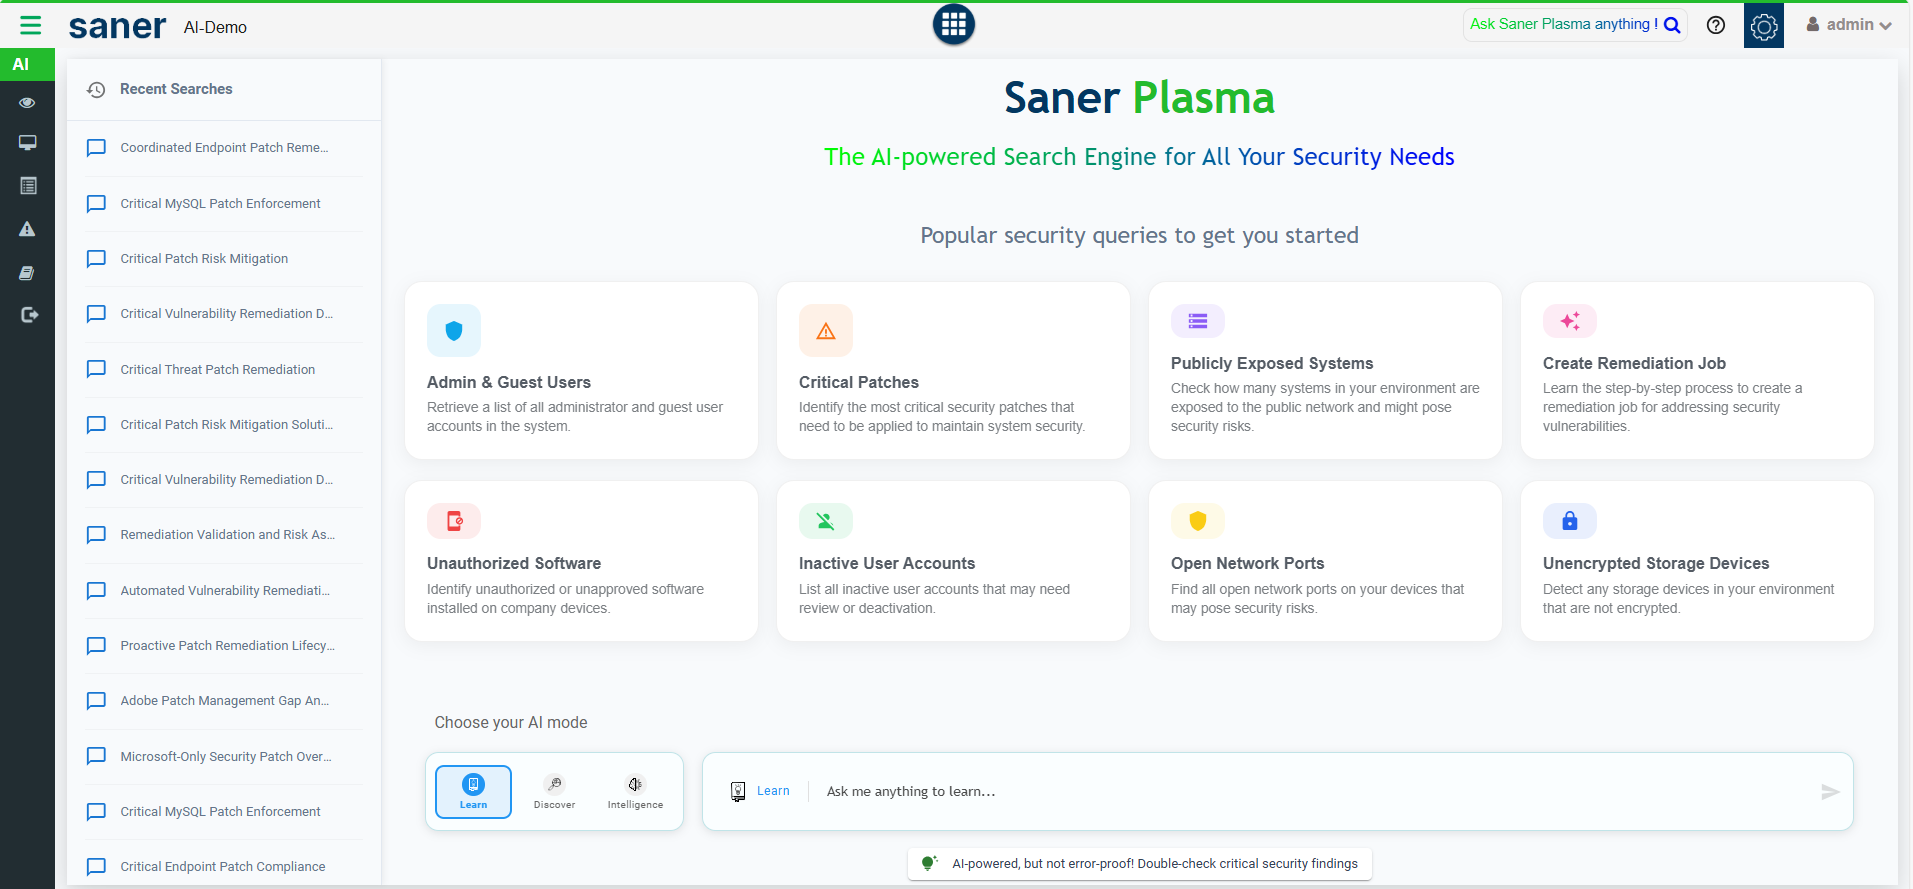Select Open Network Ports card description
Screen dimensions: 1913x889
tap(1317, 599)
